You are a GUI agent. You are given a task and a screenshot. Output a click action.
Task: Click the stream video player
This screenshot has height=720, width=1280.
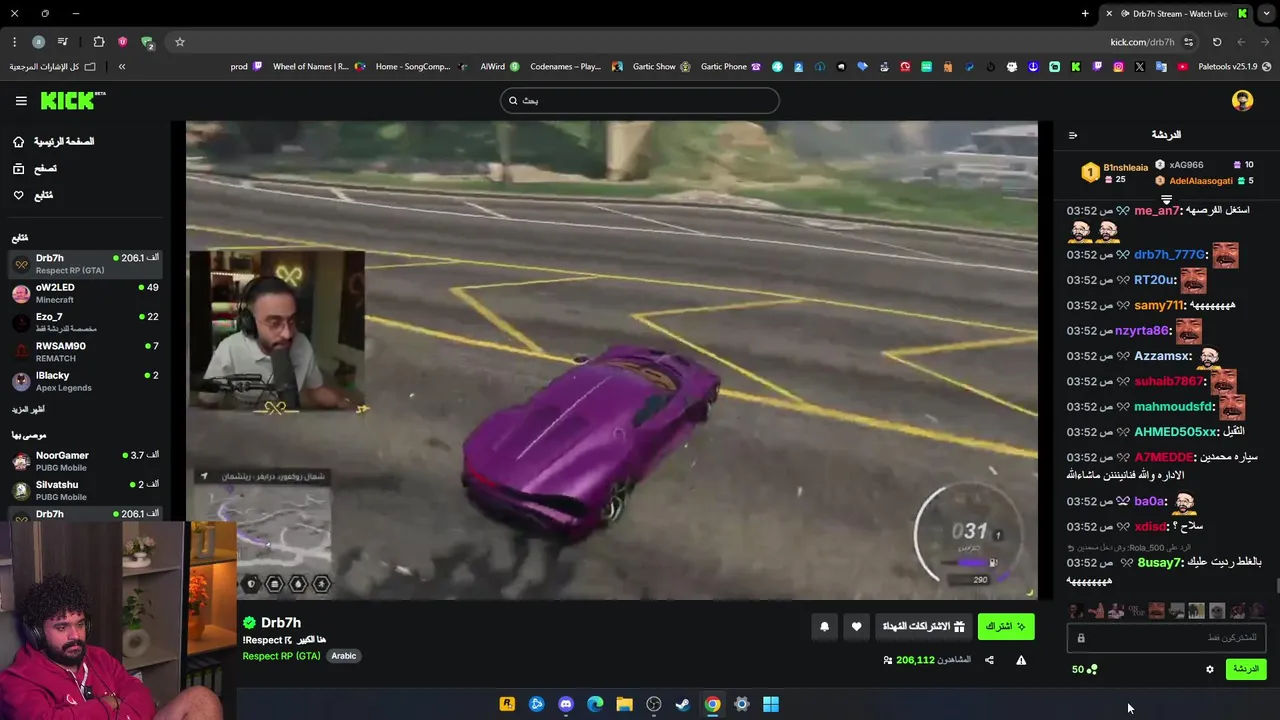pos(612,360)
